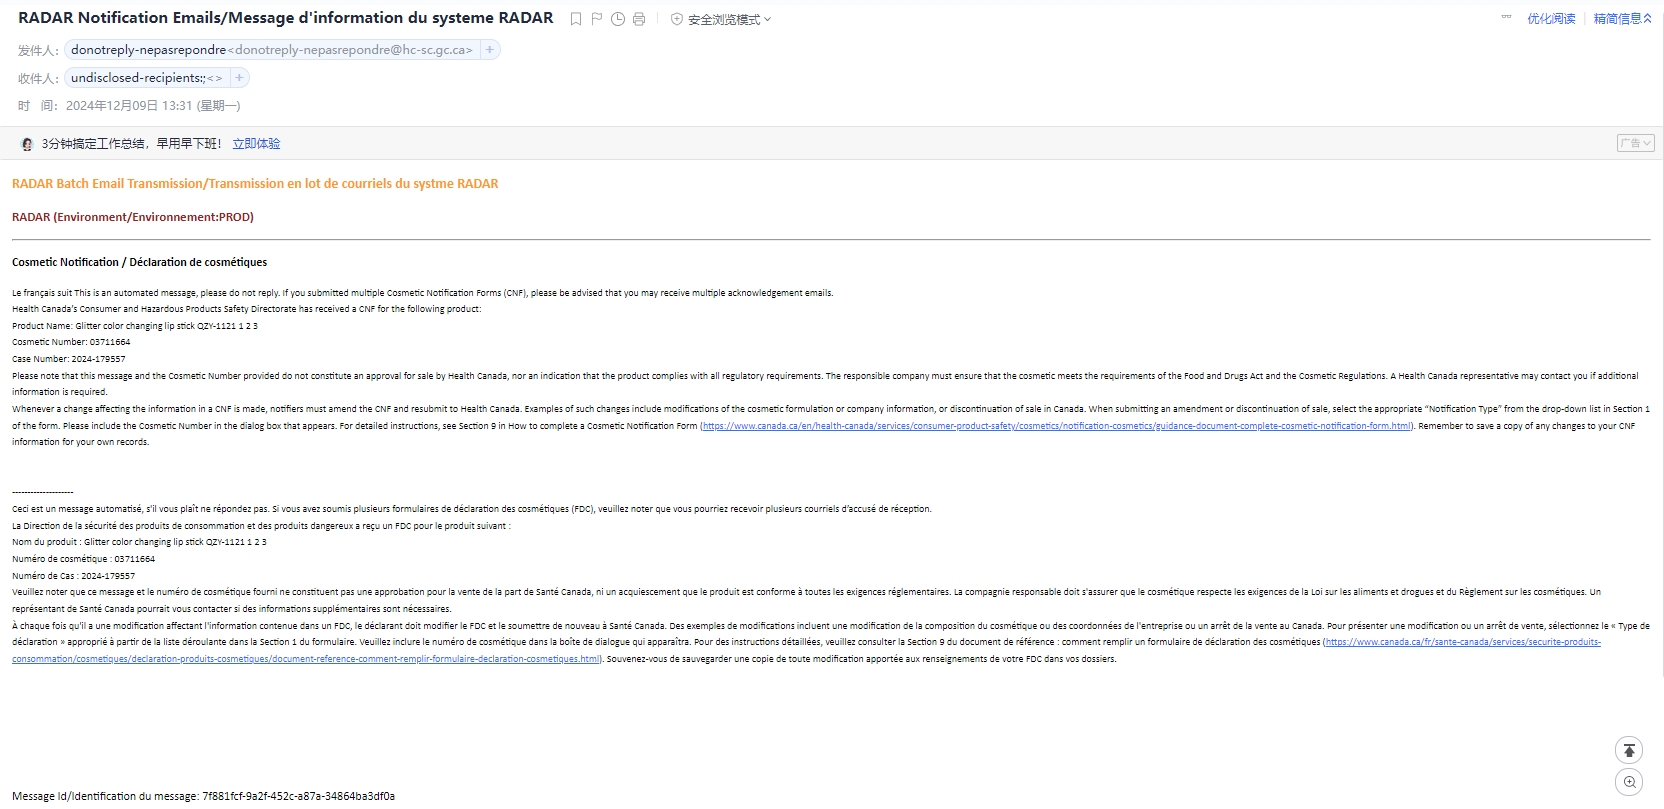Click the 'Cosmetic Number: 03711664' line
The image size is (1664, 809).
click(x=71, y=342)
